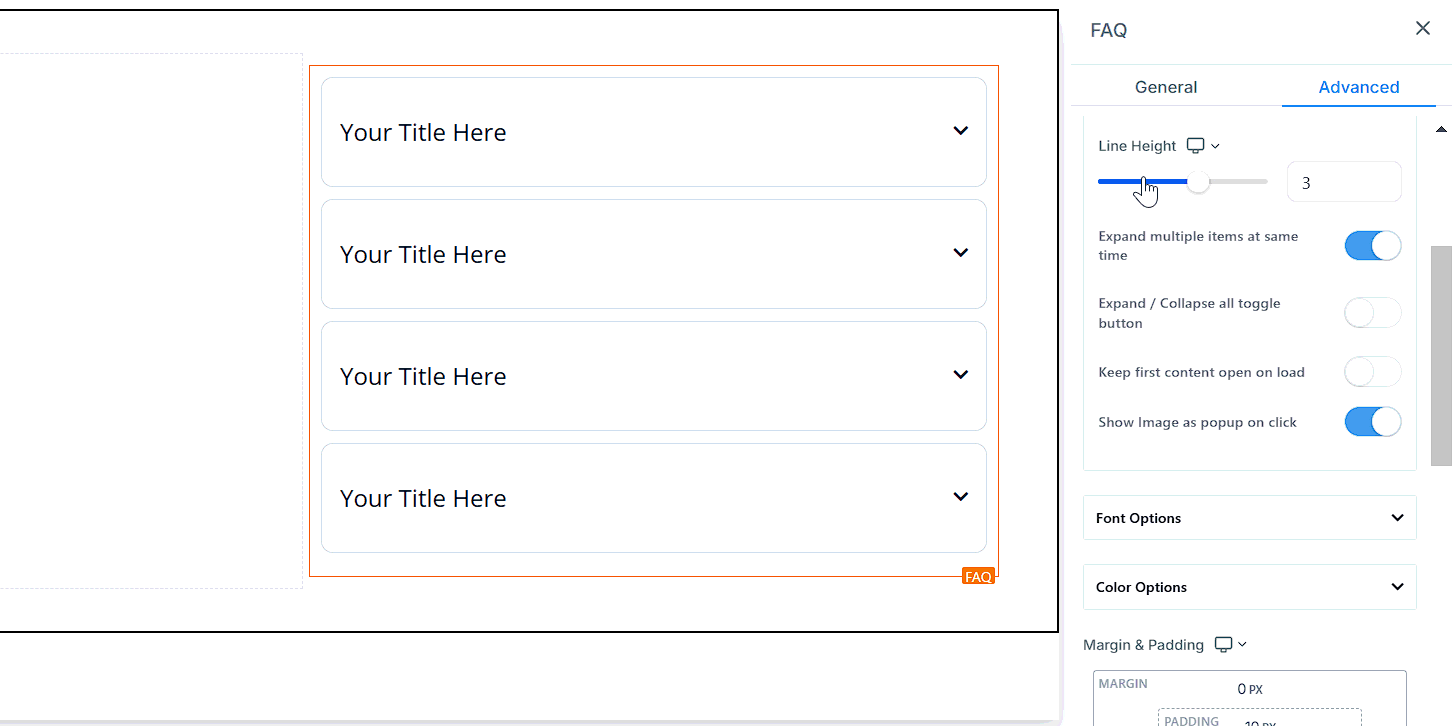Image resolution: width=1452 pixels, height=726 pixels.
Task: Enable keep first content open on load
Action: pos(1372,372)
